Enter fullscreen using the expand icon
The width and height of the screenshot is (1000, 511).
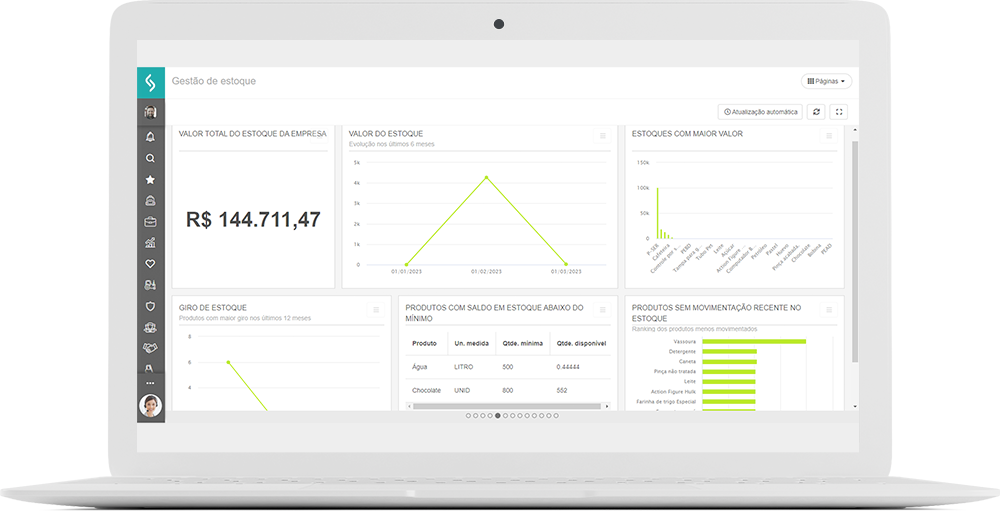pyautogui.click(x=840, y=112)
